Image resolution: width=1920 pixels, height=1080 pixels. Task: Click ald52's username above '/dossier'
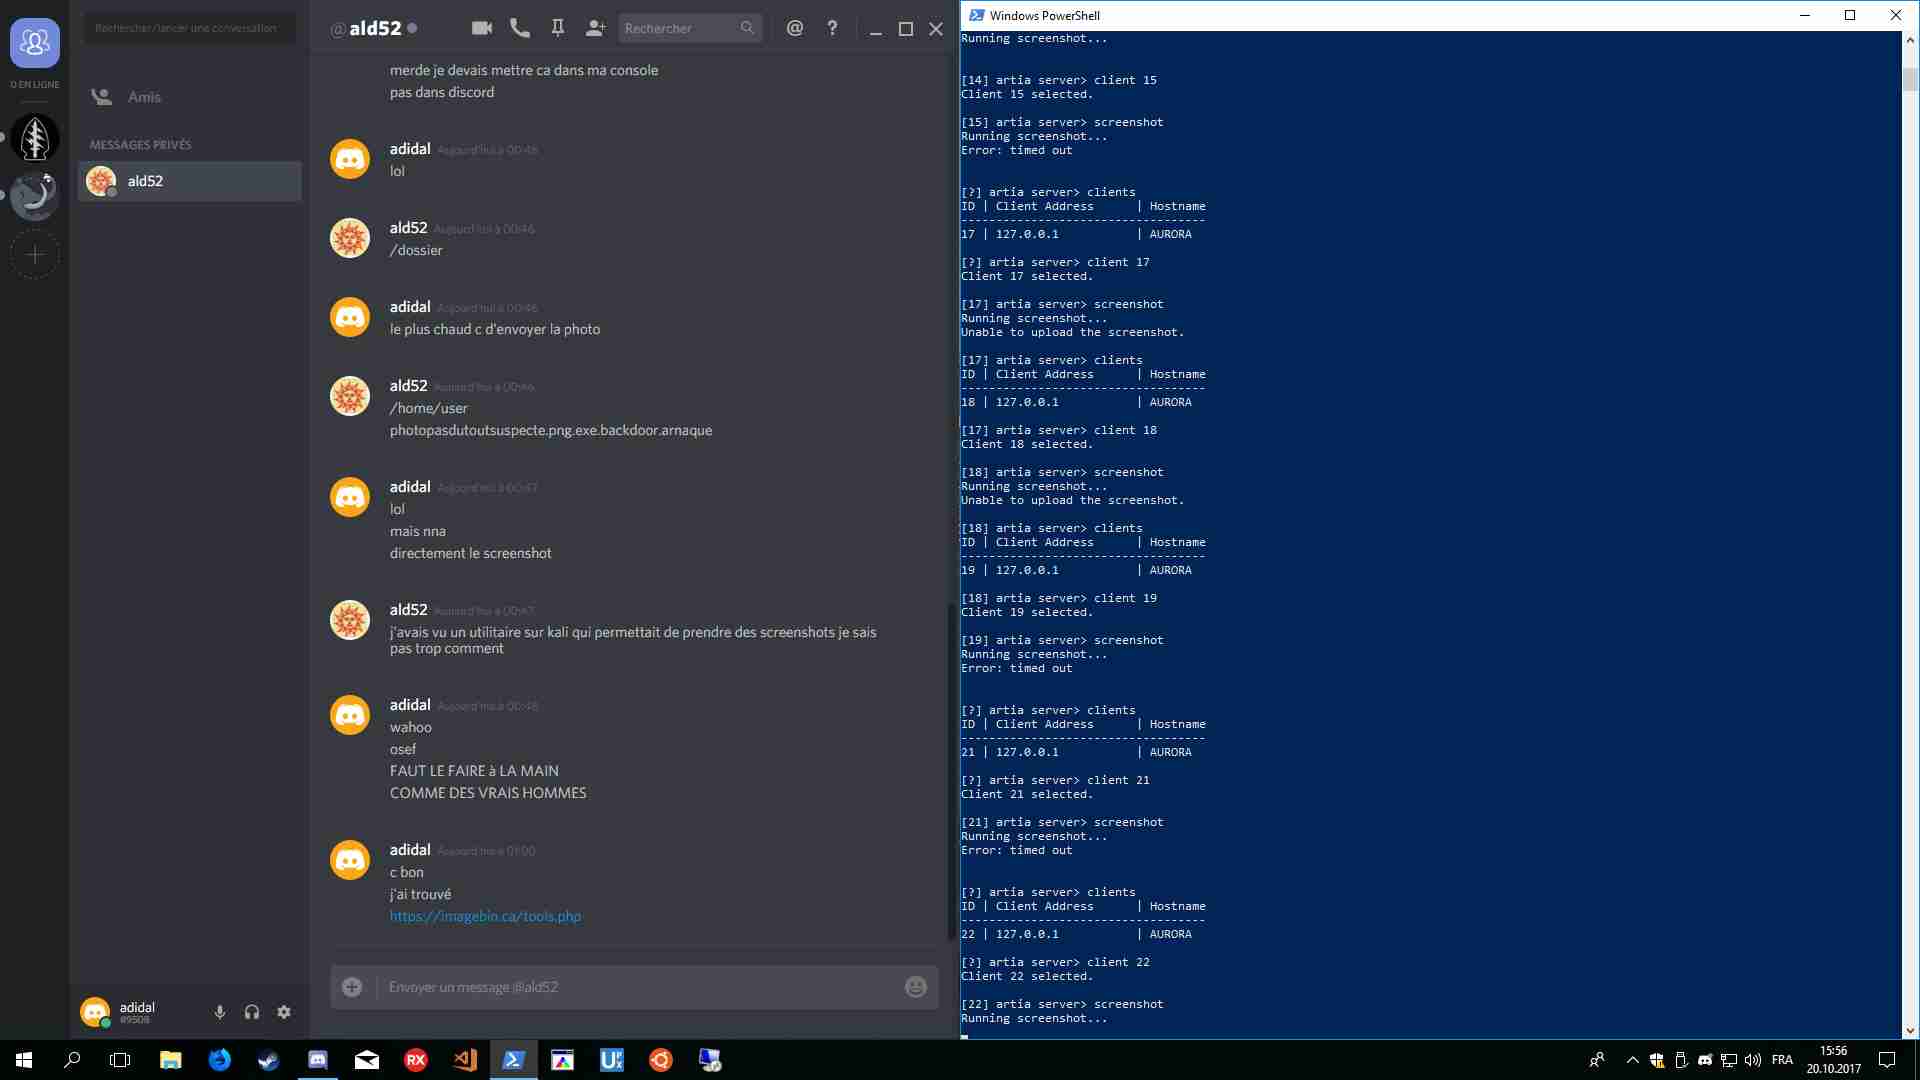click(x=408, y=227)
